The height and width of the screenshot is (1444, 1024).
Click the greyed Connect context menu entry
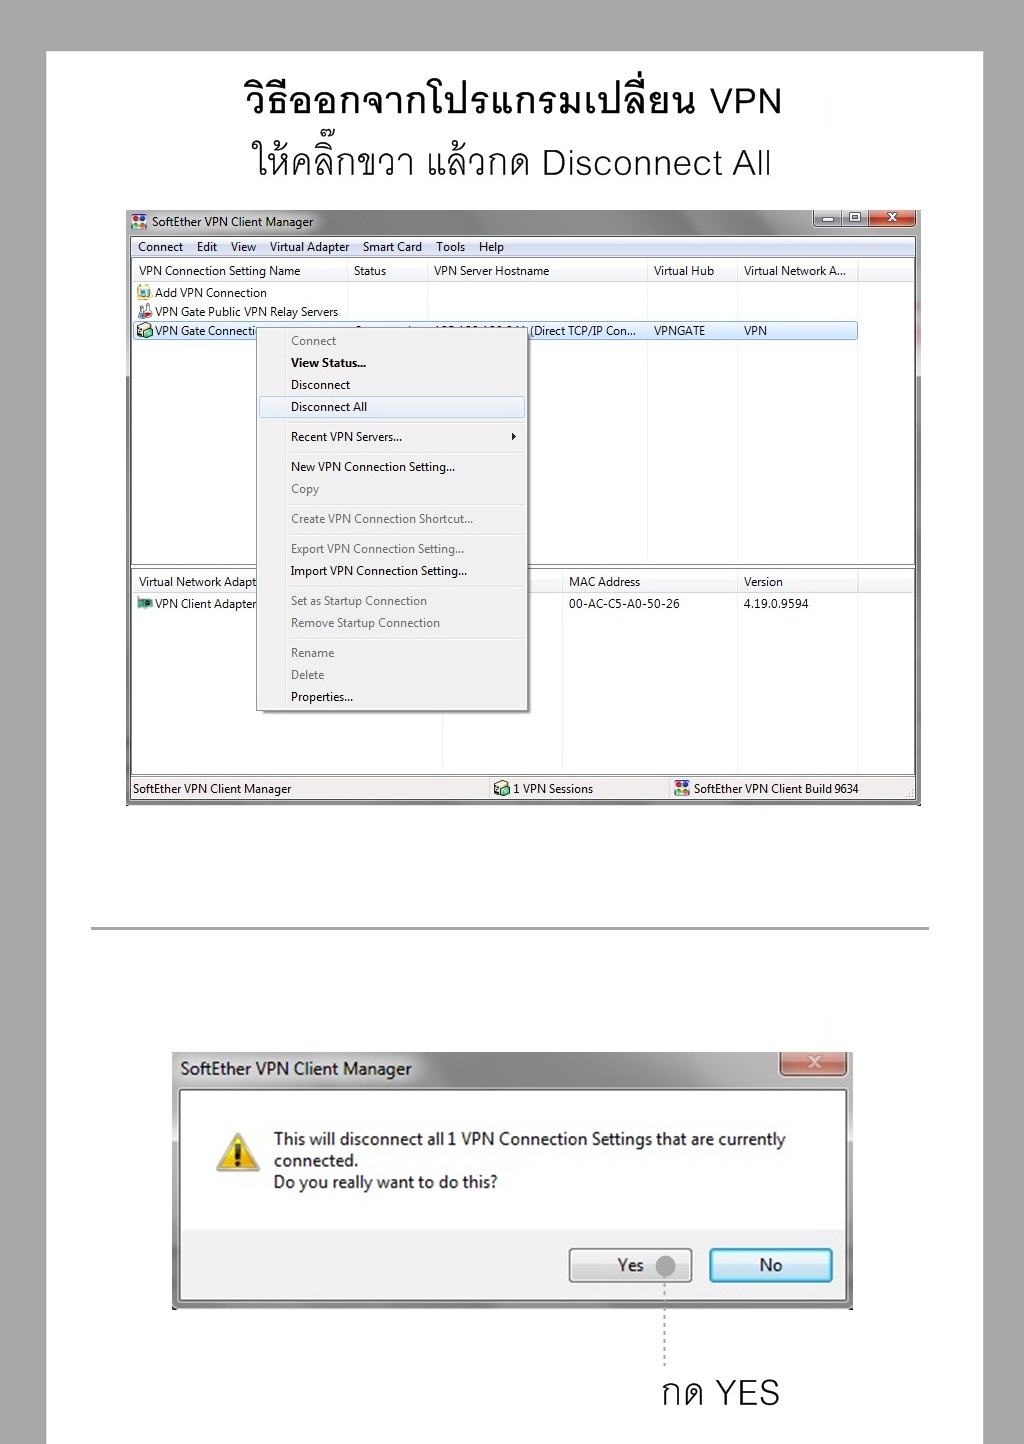(391, 341)
